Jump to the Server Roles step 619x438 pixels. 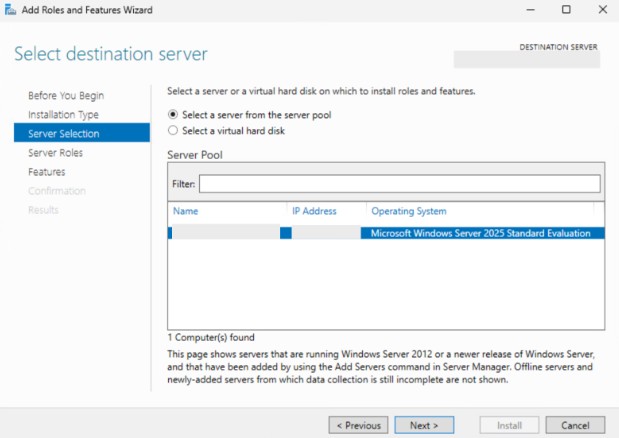tap(55, 153)
